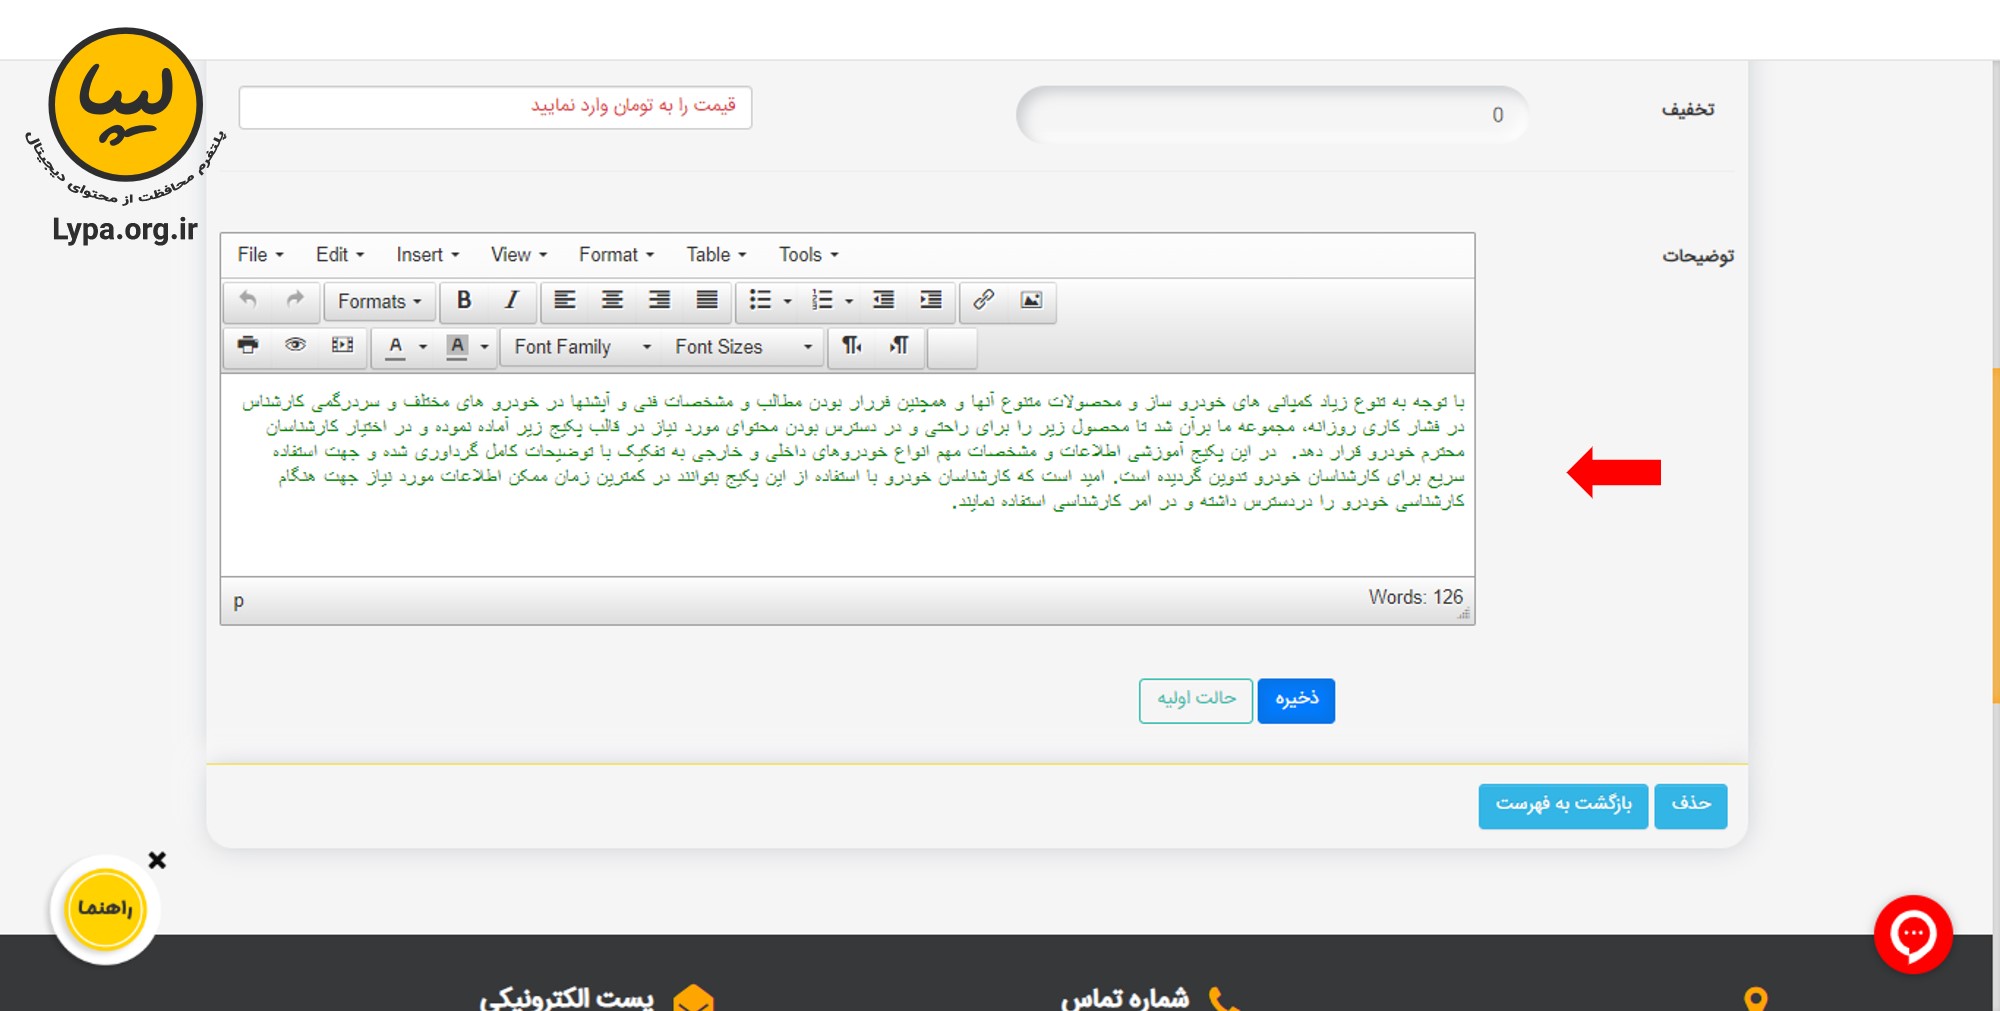The height and width of the screenshot is (1011, 2000).
Task: Click the page vertical scrollbar
Action: (1996, 535)
